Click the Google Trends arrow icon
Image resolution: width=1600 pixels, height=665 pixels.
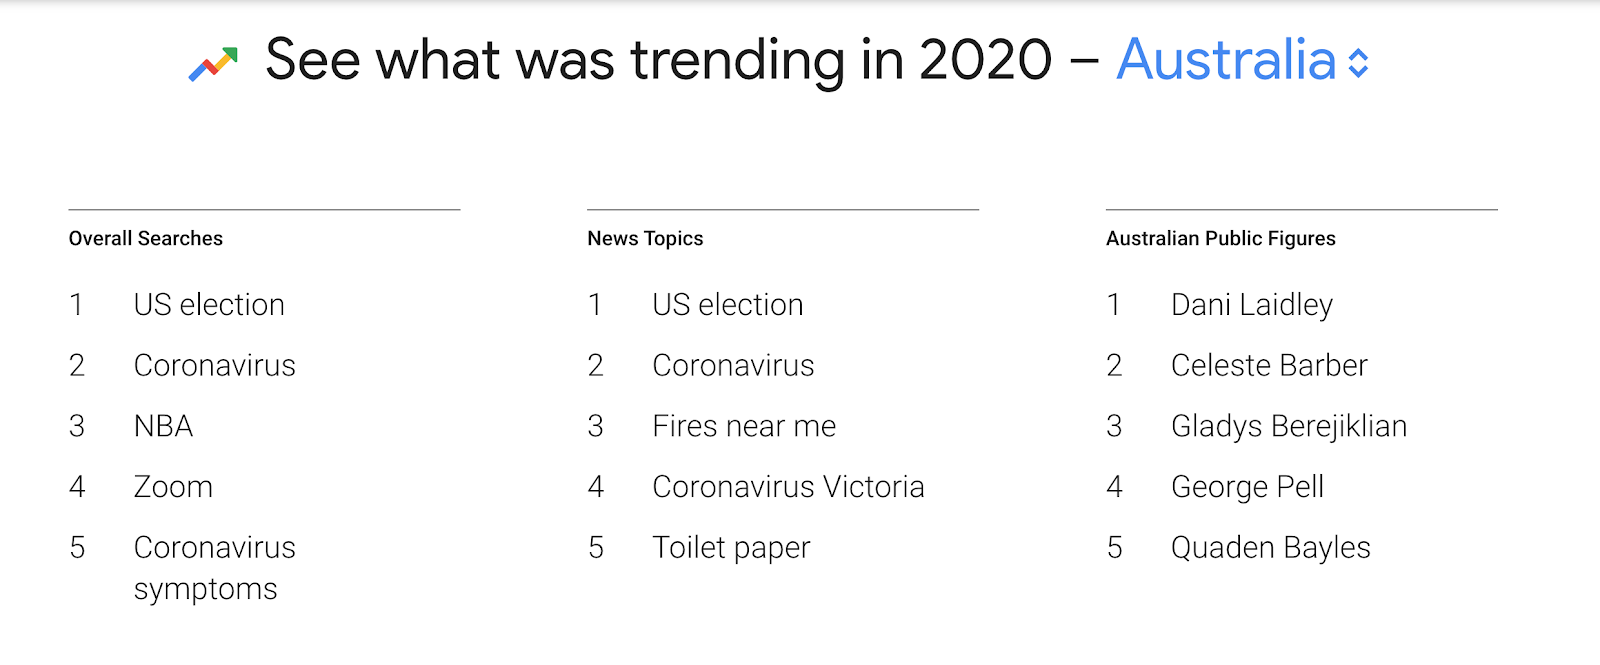[x=213, y=64]
